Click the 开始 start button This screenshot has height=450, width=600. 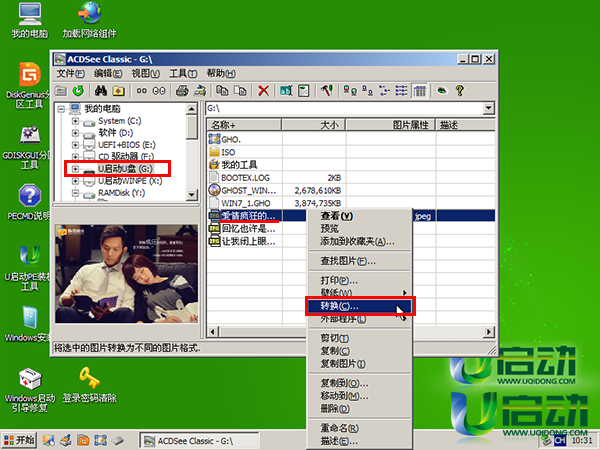tap(19, 440)
